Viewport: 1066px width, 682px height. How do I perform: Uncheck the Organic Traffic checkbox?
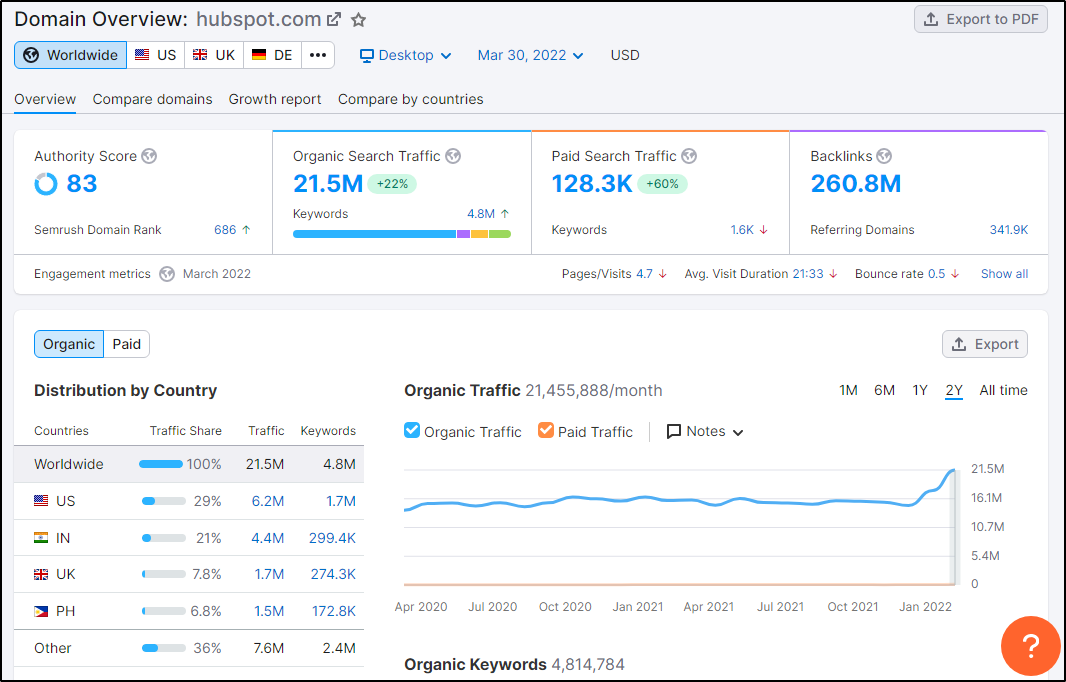412,431
